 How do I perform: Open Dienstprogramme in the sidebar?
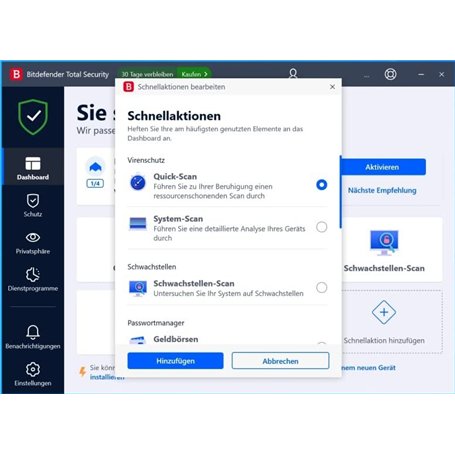[x=33, y=279]
